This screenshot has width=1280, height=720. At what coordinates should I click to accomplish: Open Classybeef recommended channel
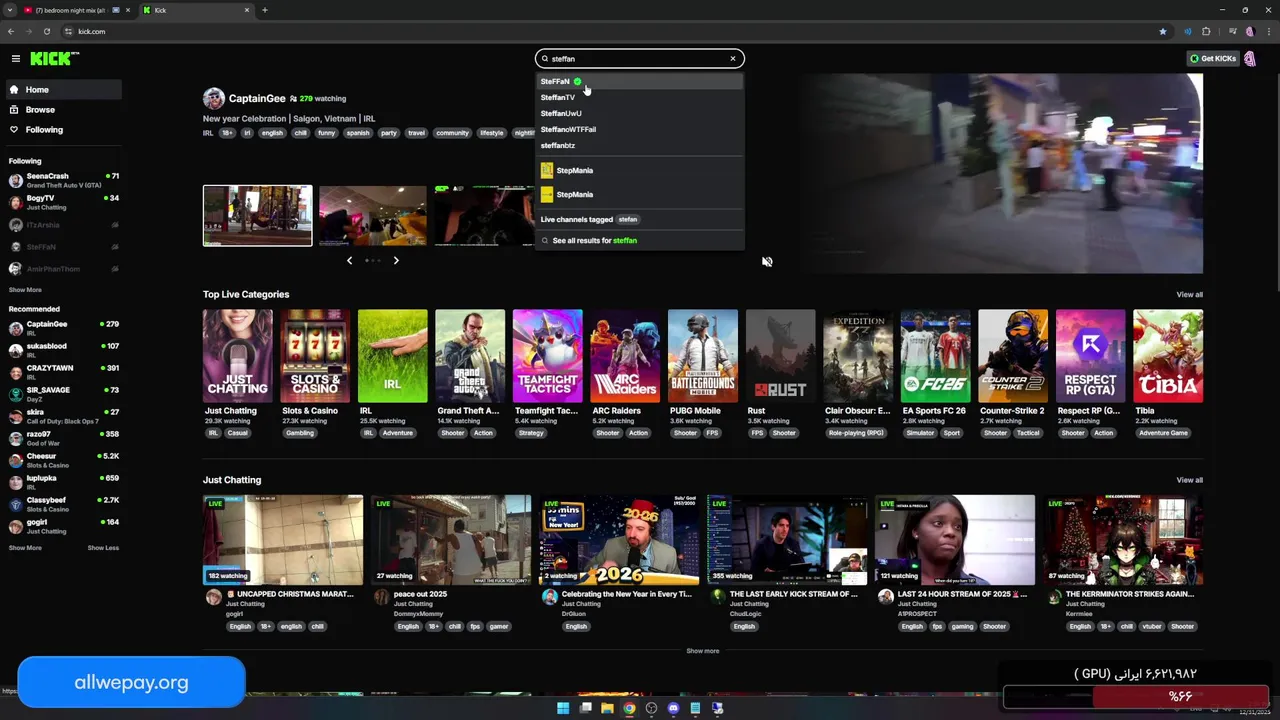coord(62,504)
